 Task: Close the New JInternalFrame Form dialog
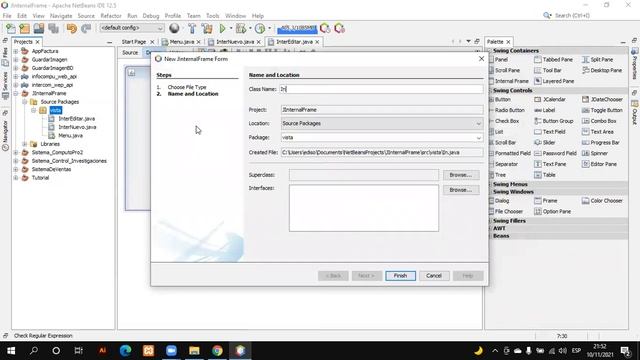(x=481, y=59)
